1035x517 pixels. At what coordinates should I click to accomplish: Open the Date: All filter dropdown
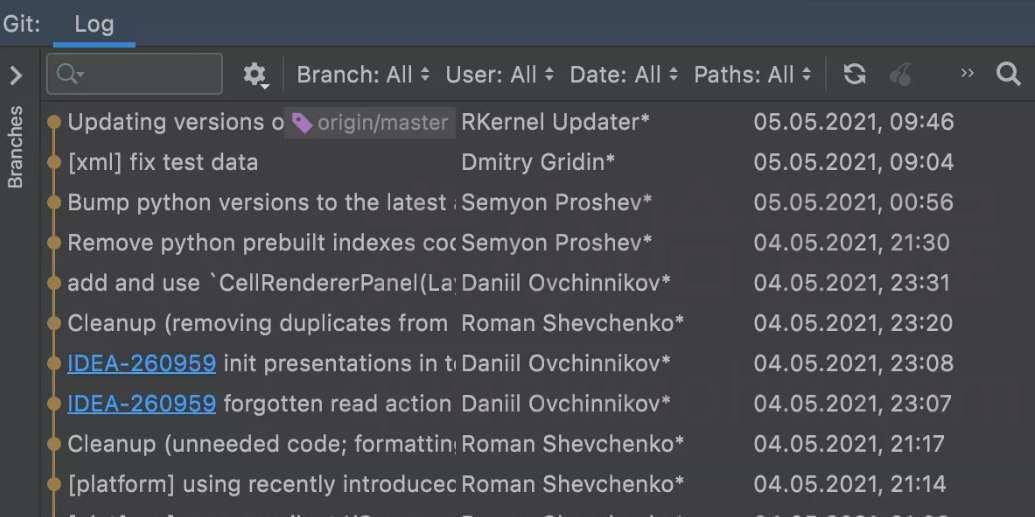[624, 75]
